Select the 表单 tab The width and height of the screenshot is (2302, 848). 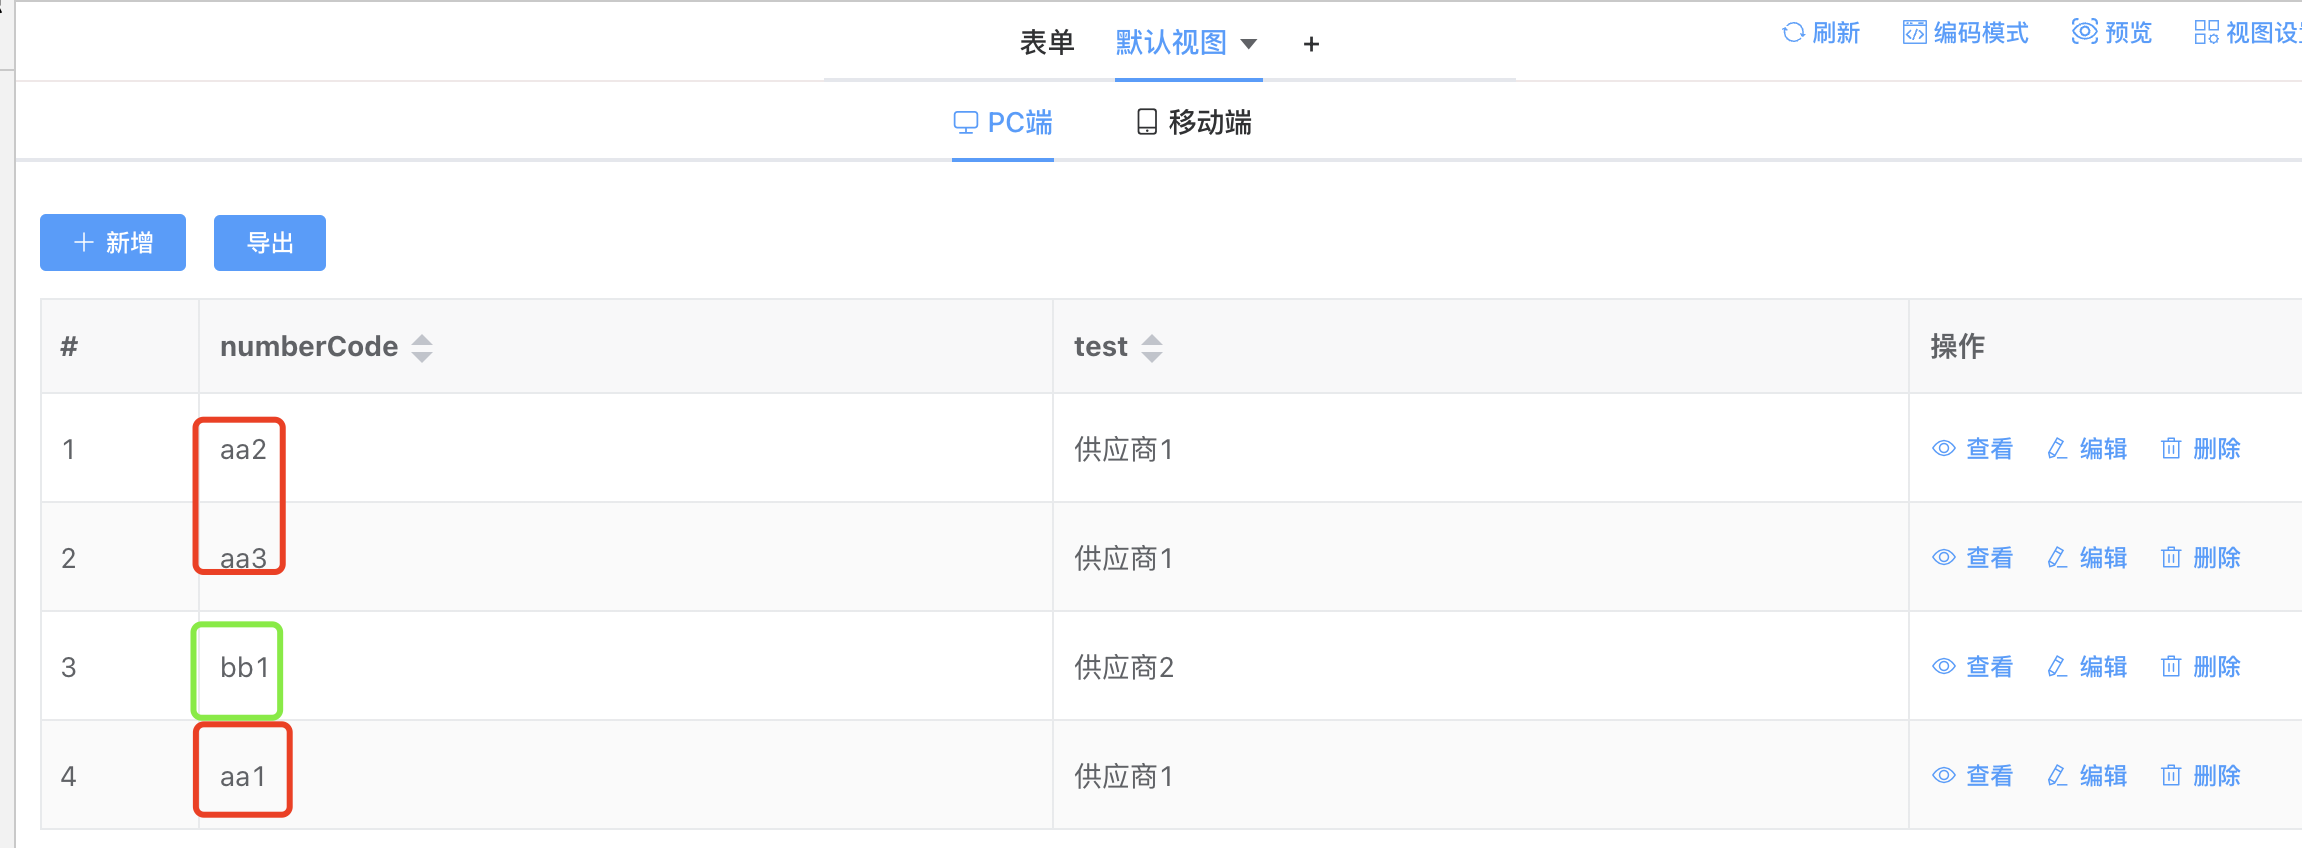pyautogui.click(x=1046, y=43)
